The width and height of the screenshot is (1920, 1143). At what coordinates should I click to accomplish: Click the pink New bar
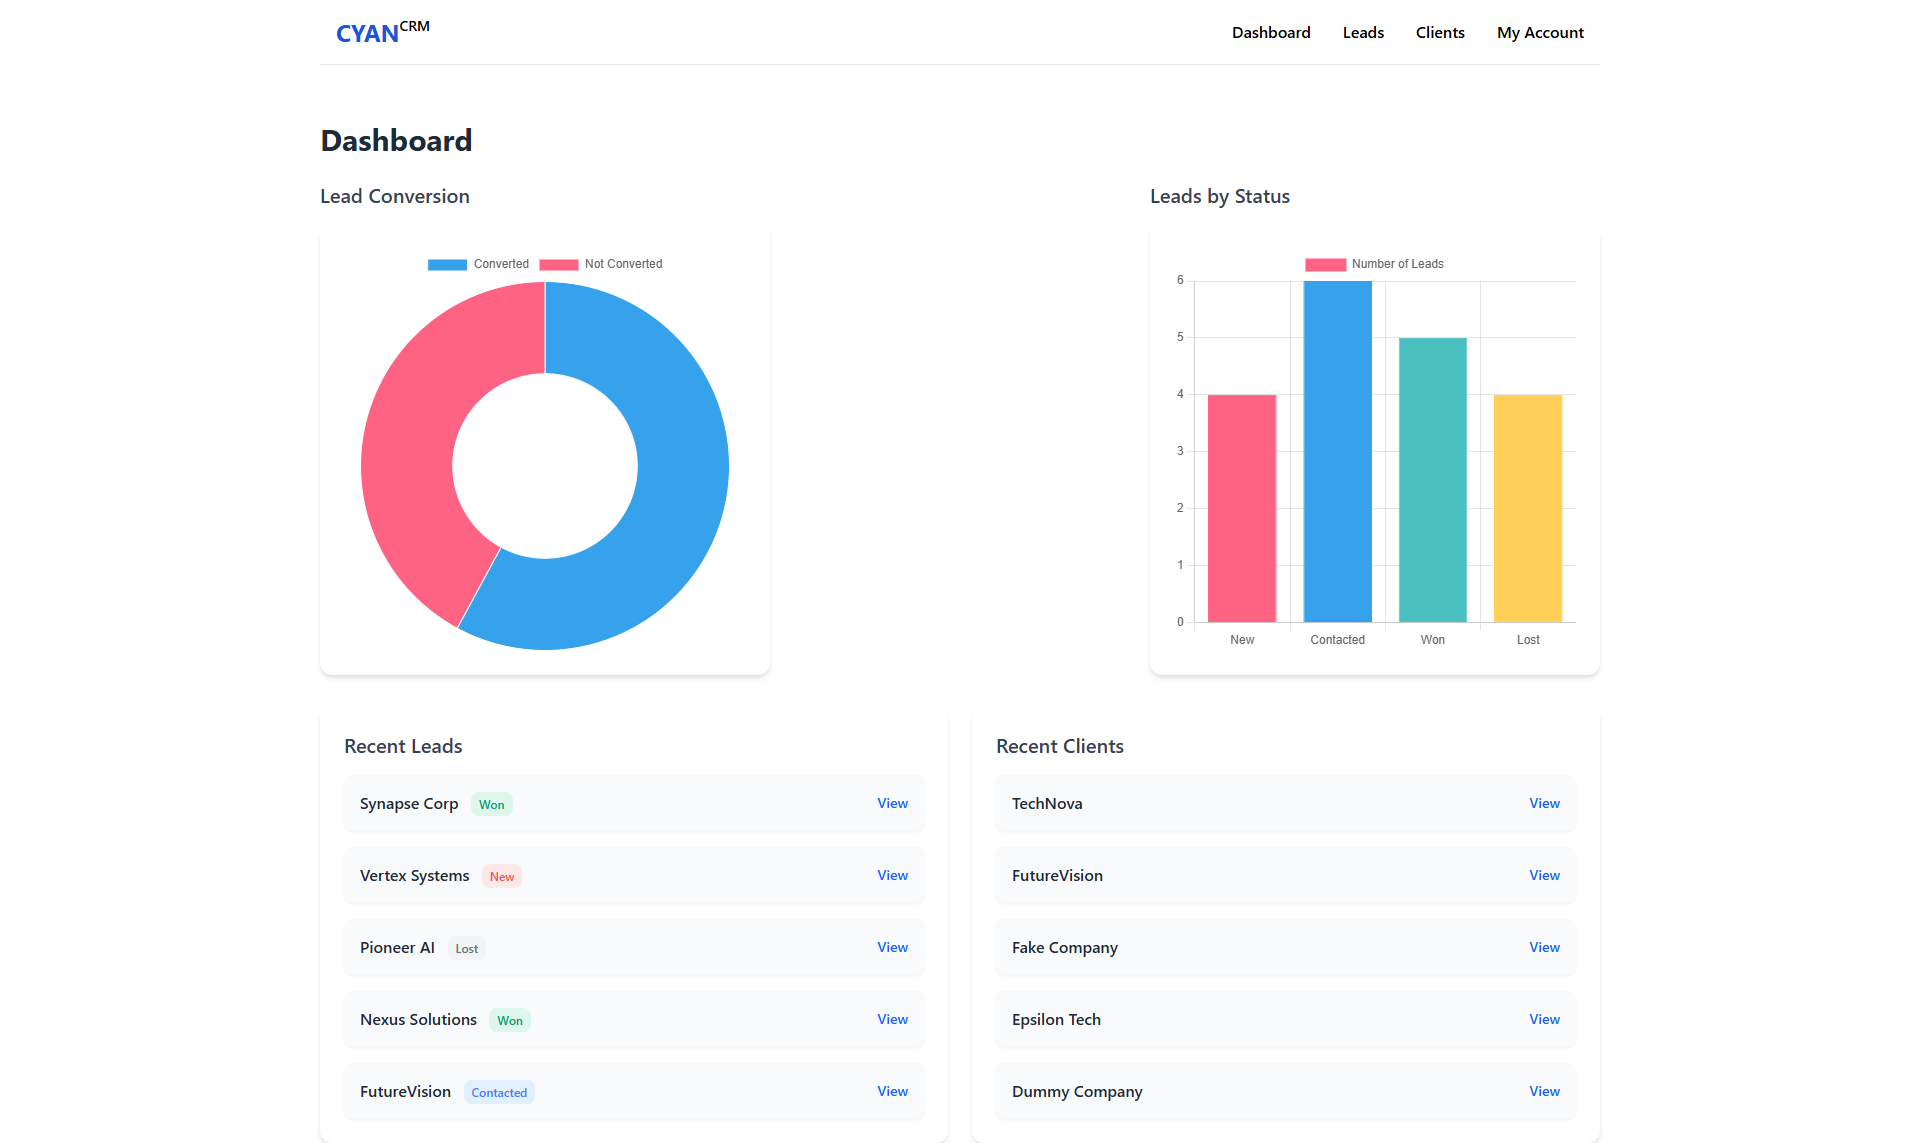[x=1242, y=508]
